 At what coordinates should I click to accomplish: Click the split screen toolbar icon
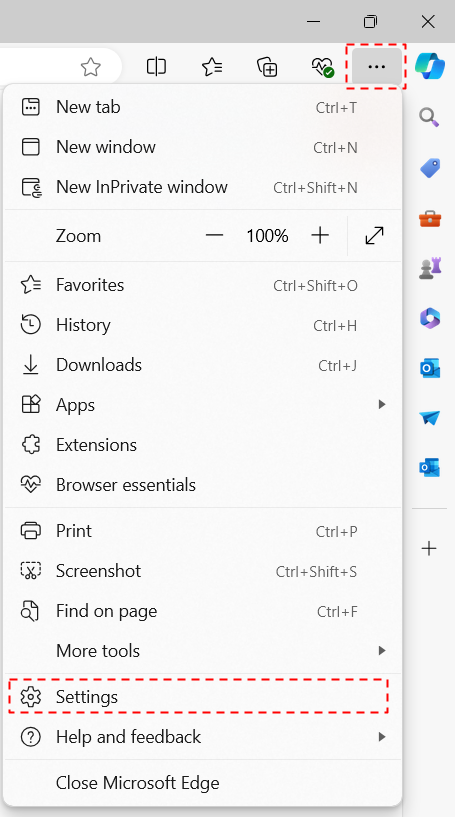click(156, 67)
